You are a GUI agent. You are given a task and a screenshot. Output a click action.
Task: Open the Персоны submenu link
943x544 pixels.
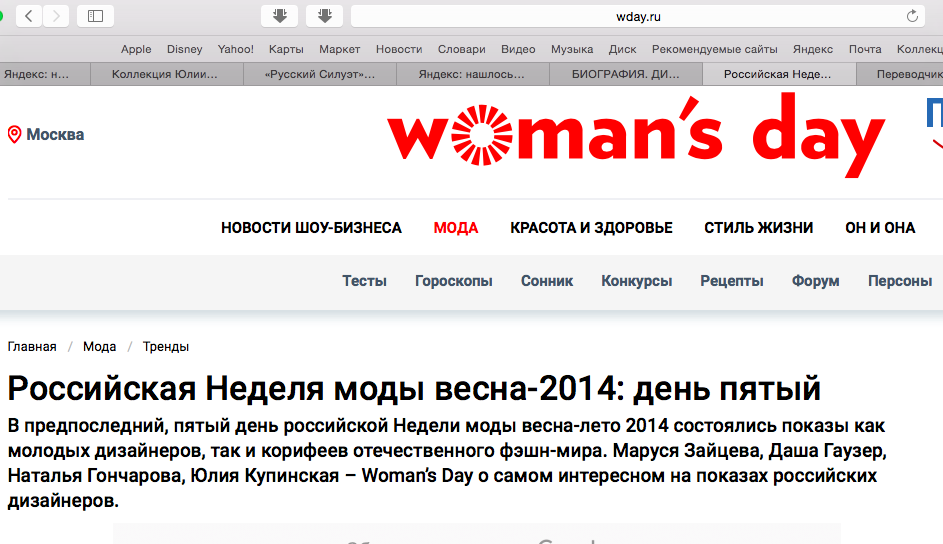(x=900, y=281)
